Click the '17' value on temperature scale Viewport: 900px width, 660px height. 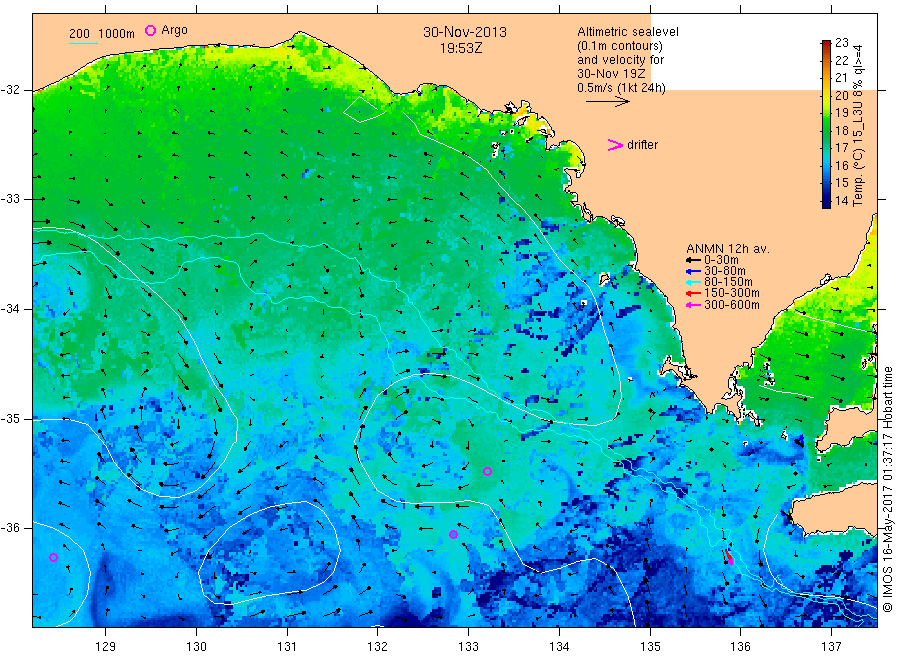[x=841, y=148]
